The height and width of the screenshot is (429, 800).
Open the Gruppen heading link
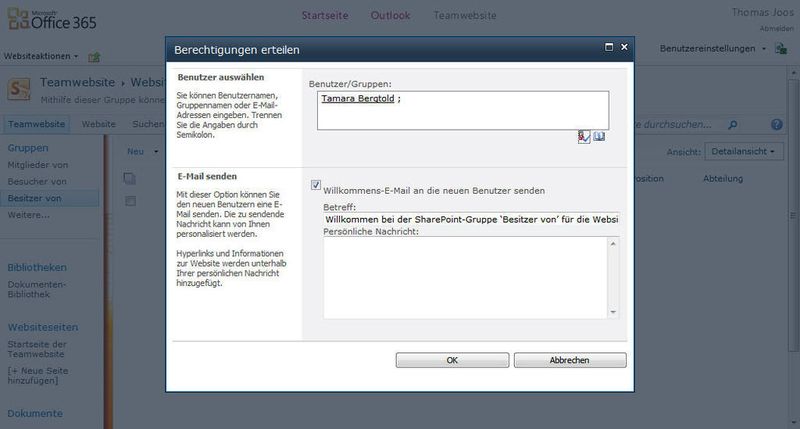coord(28,148)
